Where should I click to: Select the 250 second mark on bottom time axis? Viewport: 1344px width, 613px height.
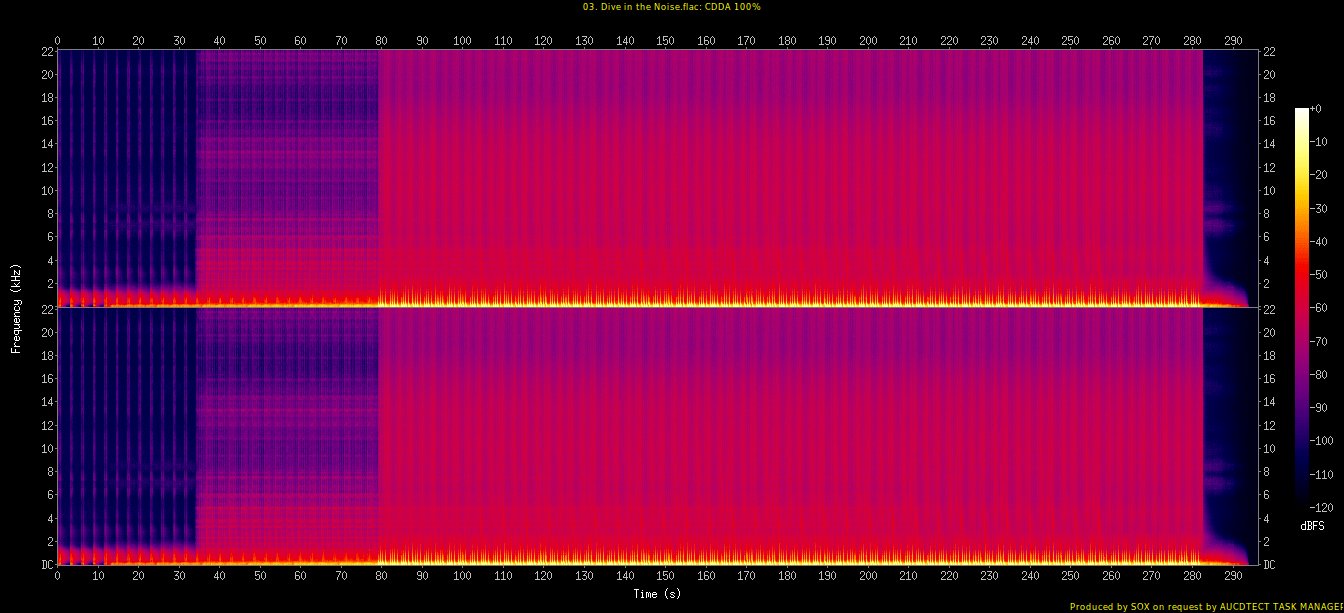(x=1071, y=577)
